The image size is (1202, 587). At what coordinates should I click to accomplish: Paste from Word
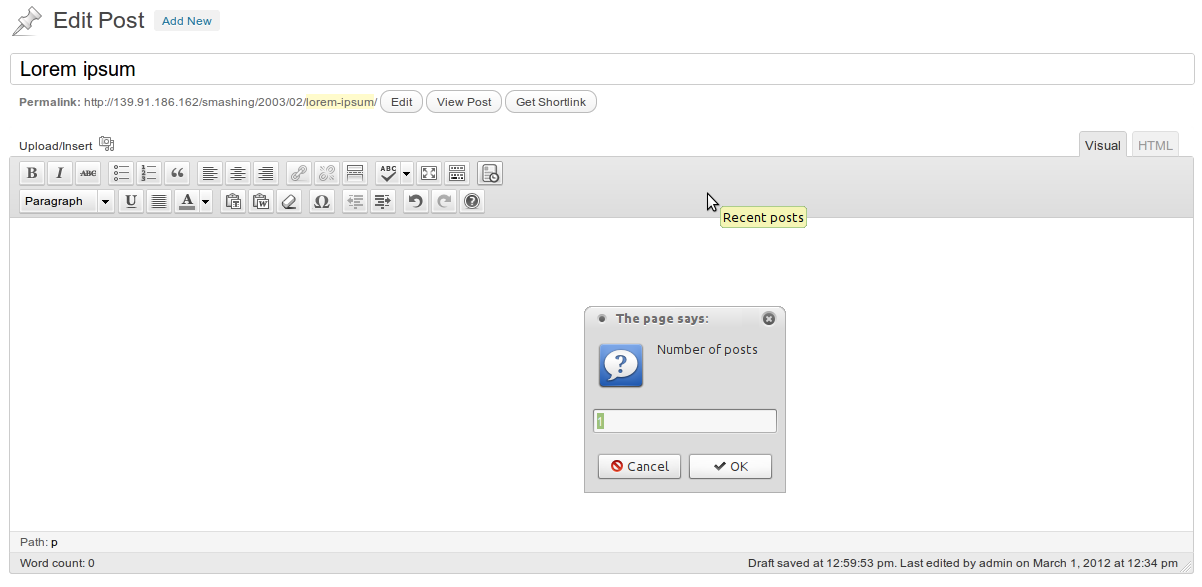click(261, 201)
